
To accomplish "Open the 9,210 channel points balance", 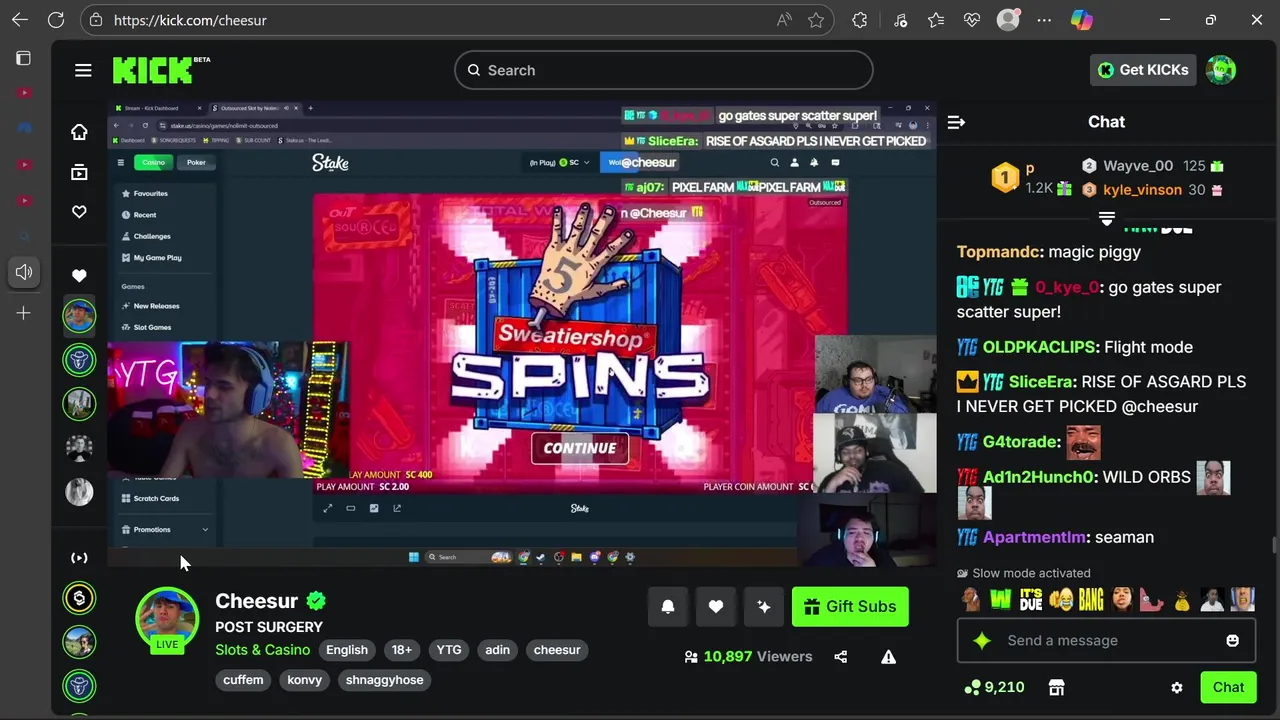I will click(x=994, y=687).
